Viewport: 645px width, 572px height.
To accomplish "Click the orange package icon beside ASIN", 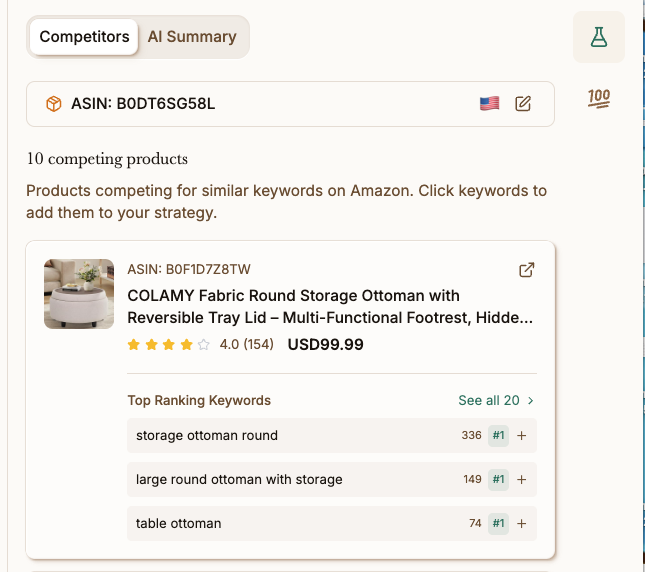I will tap(53, 104).
